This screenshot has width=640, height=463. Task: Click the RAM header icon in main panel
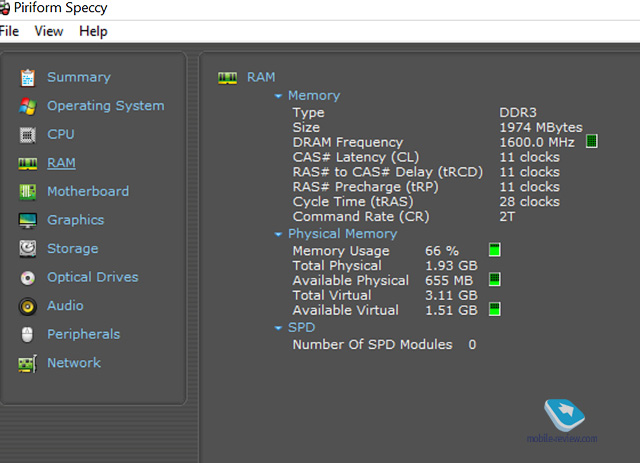coord(227,78)
